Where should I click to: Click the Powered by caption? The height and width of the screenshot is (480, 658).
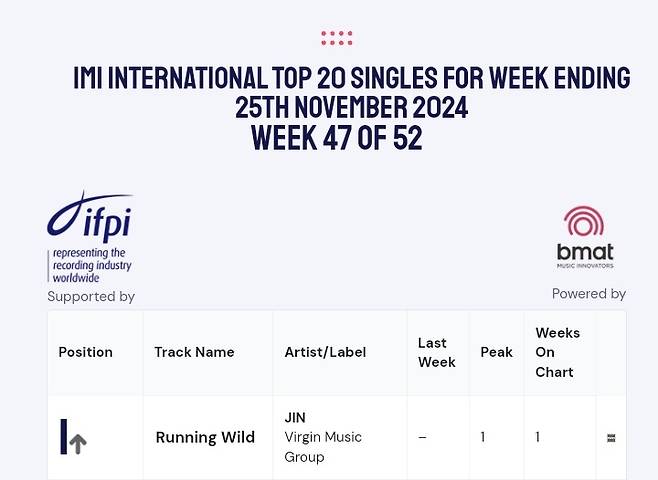[588, 293]
